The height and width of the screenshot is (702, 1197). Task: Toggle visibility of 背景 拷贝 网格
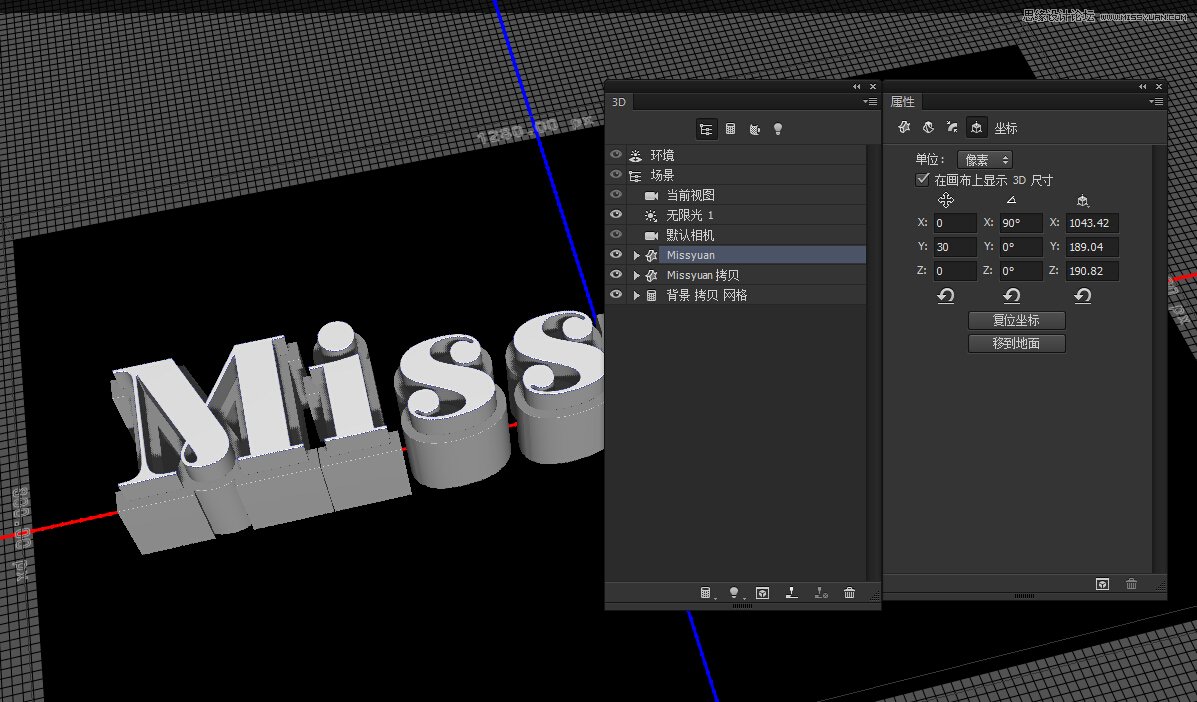click(616, 294)
